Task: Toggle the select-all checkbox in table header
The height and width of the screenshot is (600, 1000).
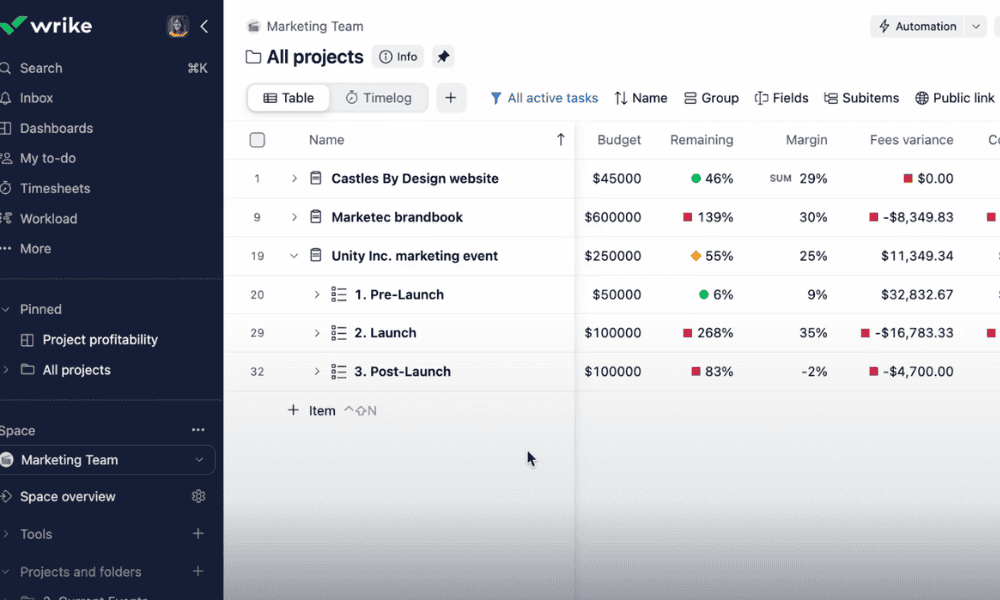Action: pyautogui.click(x=257, y=140)
